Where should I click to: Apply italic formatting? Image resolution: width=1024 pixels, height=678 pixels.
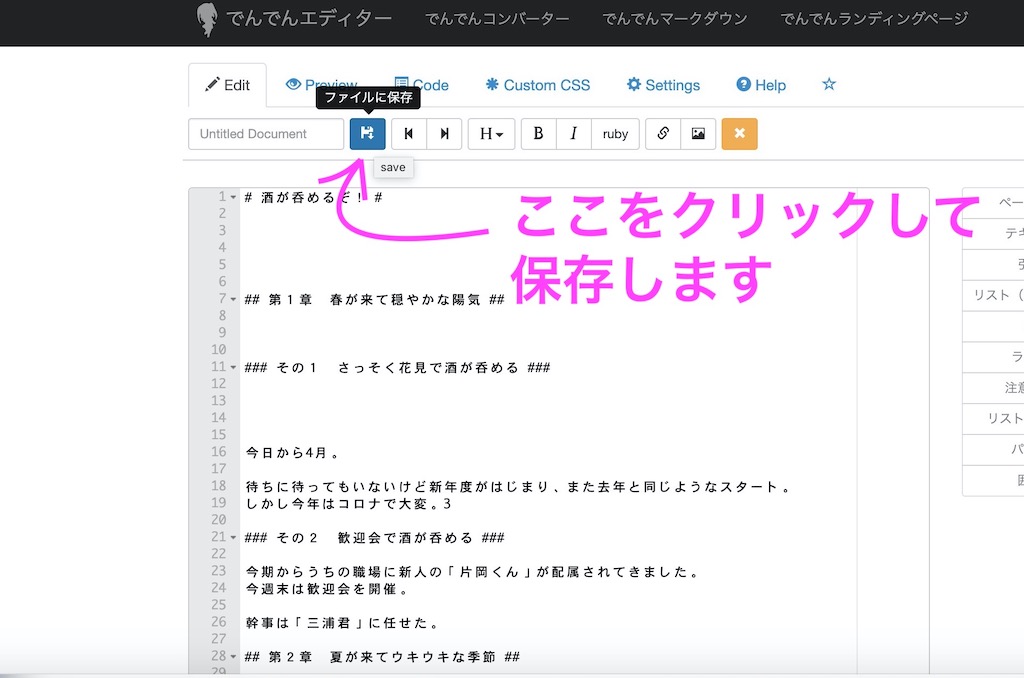click(x=573, y=134)
